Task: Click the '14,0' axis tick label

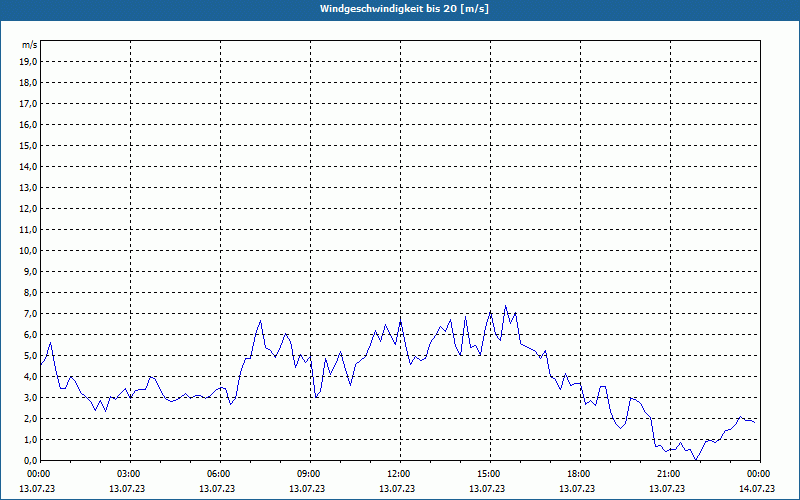Action: click(28, 166)
